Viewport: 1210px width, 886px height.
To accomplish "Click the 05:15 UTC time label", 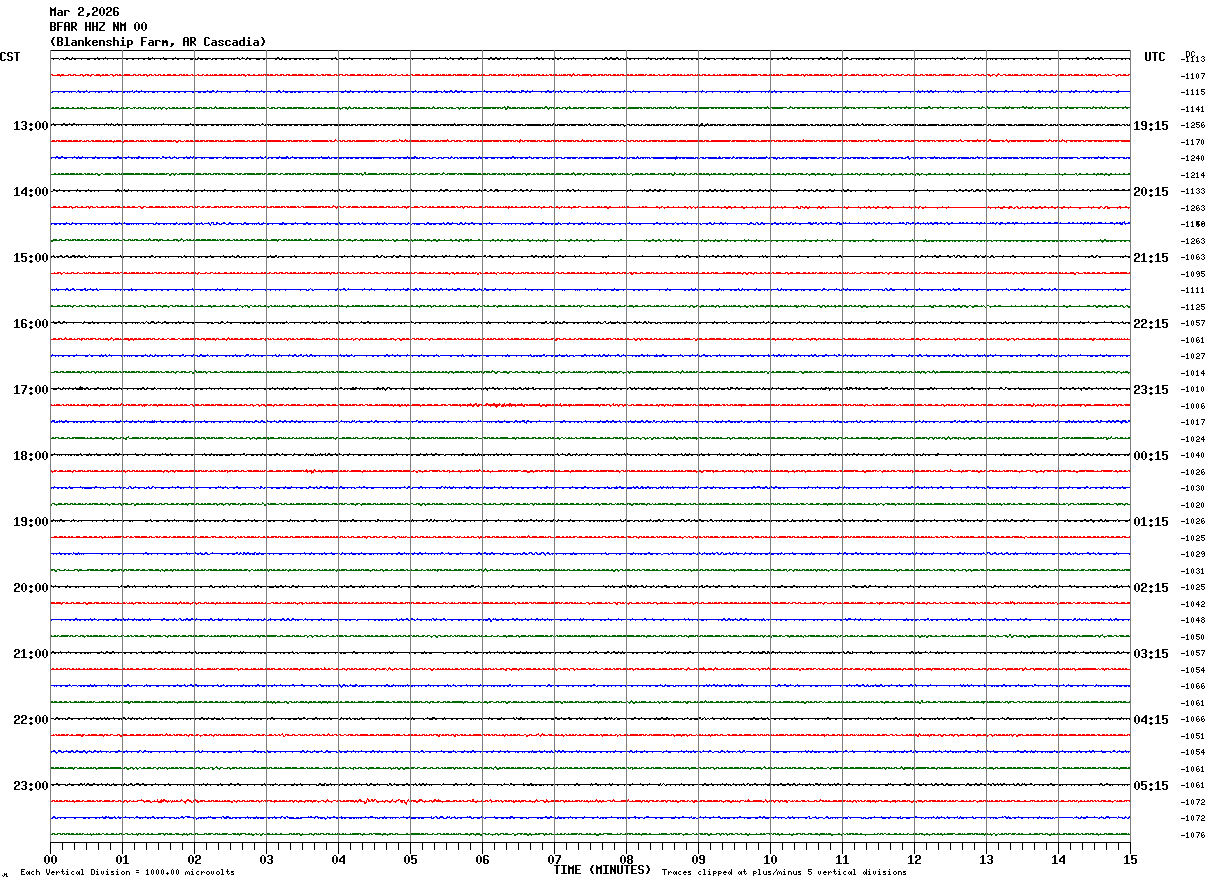I will click(x=1150, y=786).
